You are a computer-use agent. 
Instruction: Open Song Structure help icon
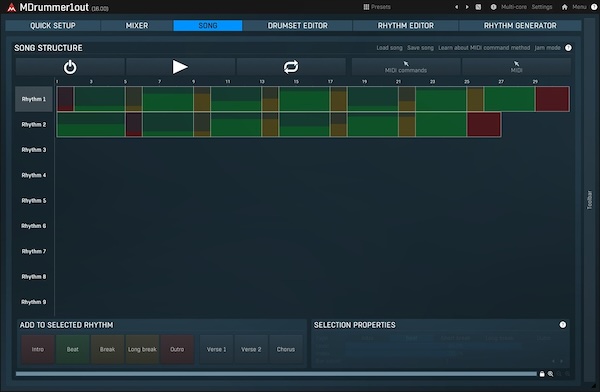[x=568, y=48]
